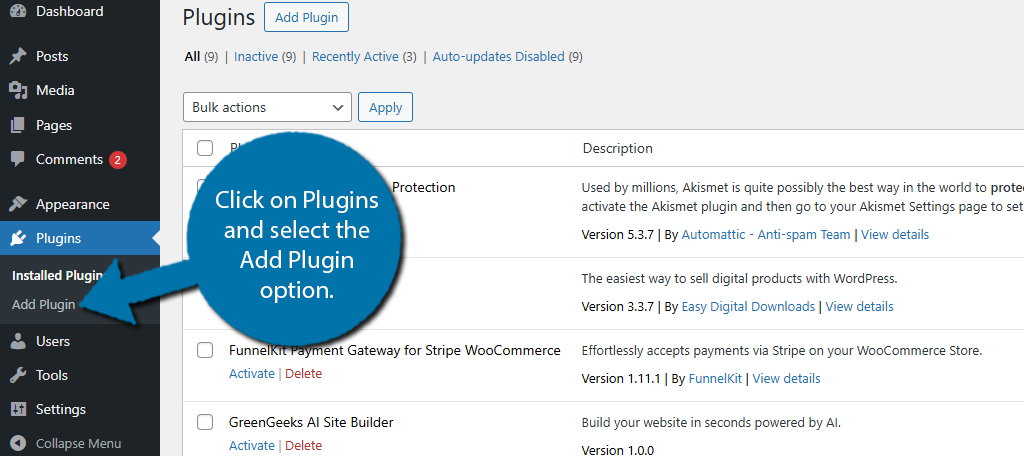
Task: Click the Media library icon
Action: pos(18,90)
